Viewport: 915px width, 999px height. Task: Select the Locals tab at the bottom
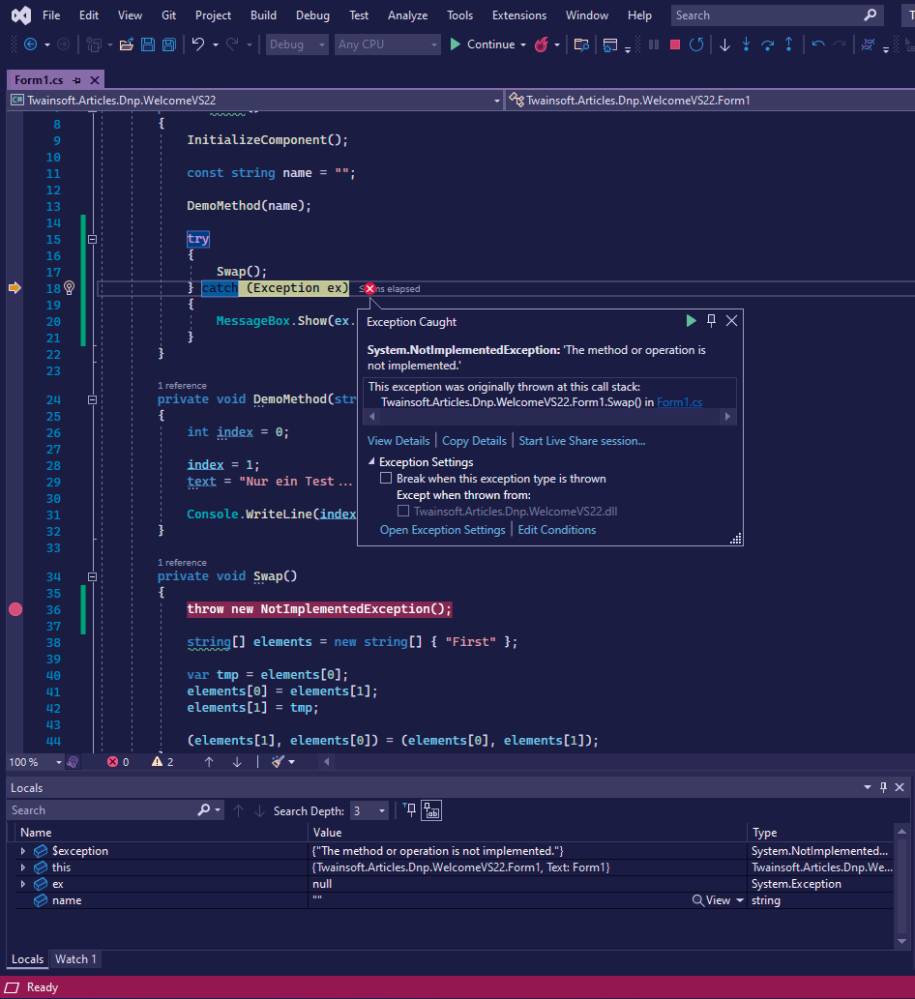(x=27, y=959)
